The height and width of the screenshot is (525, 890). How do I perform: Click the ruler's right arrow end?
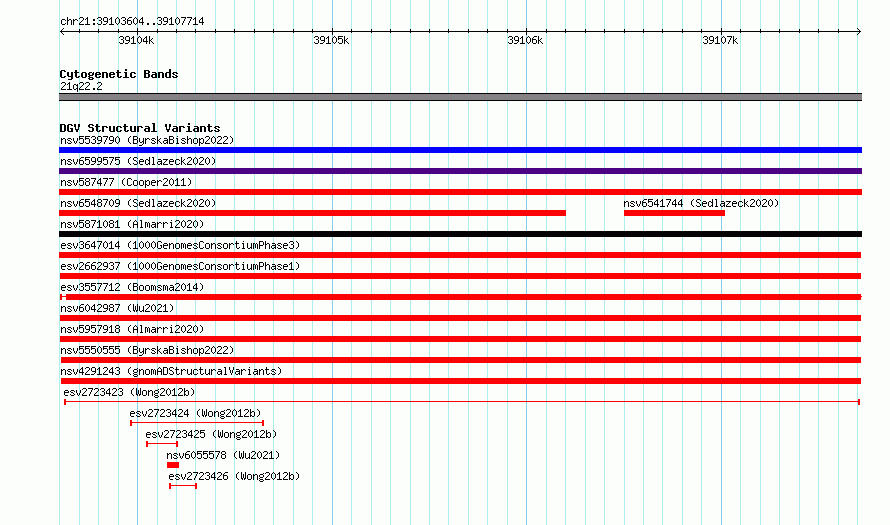pyautogui.click(x=859, y=32)
